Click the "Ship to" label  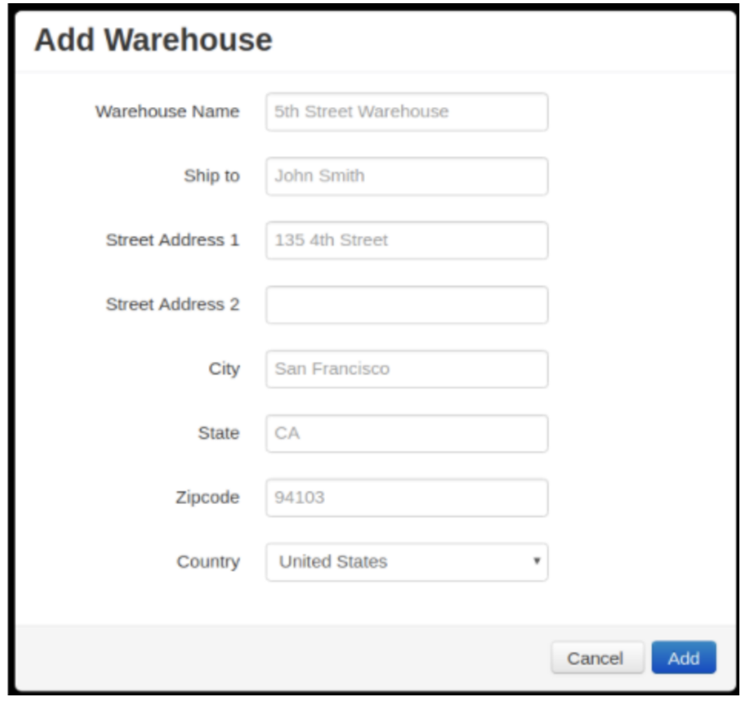point(212,176)
